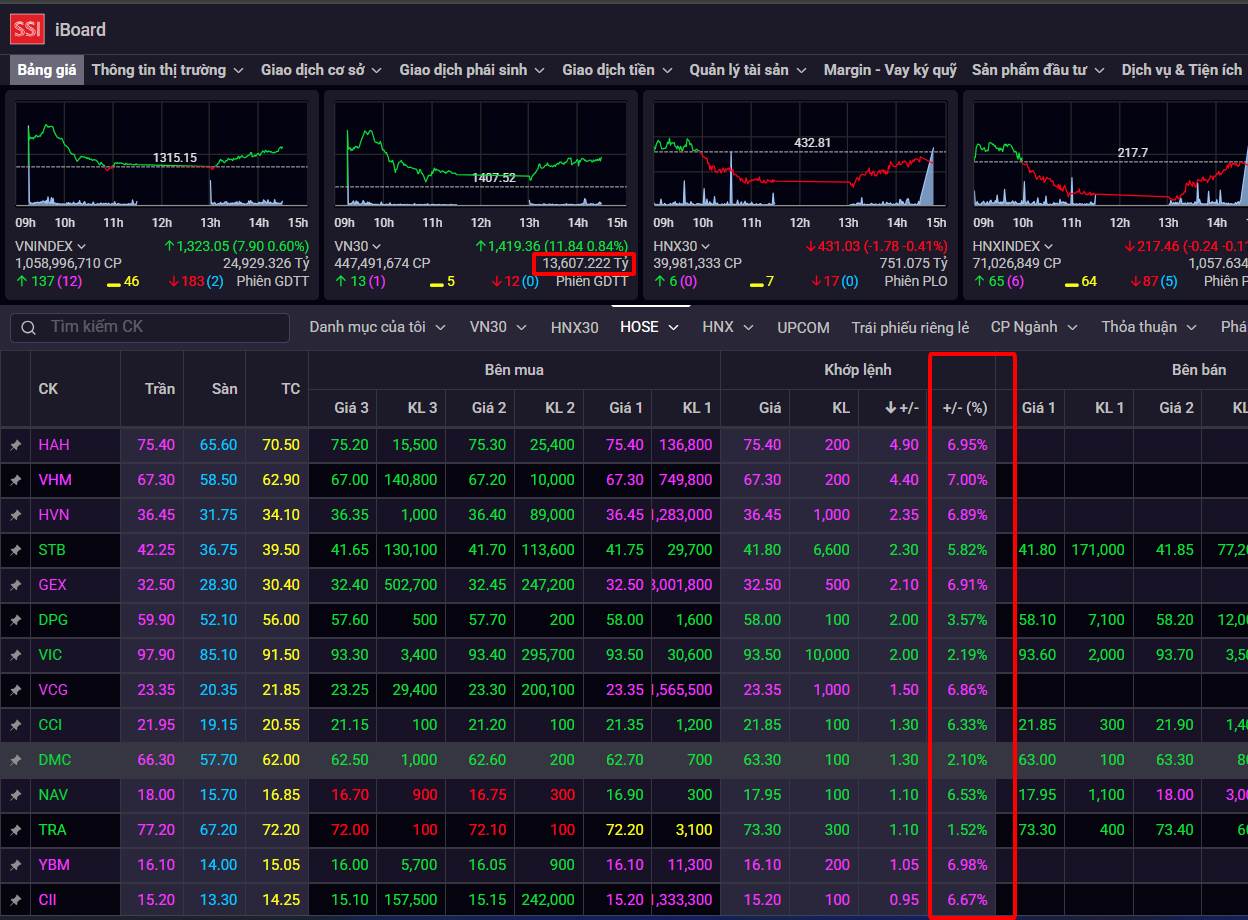Toggle pin on GEX row
Viewport: 1248px width, 920px height.
click(15, 585)
